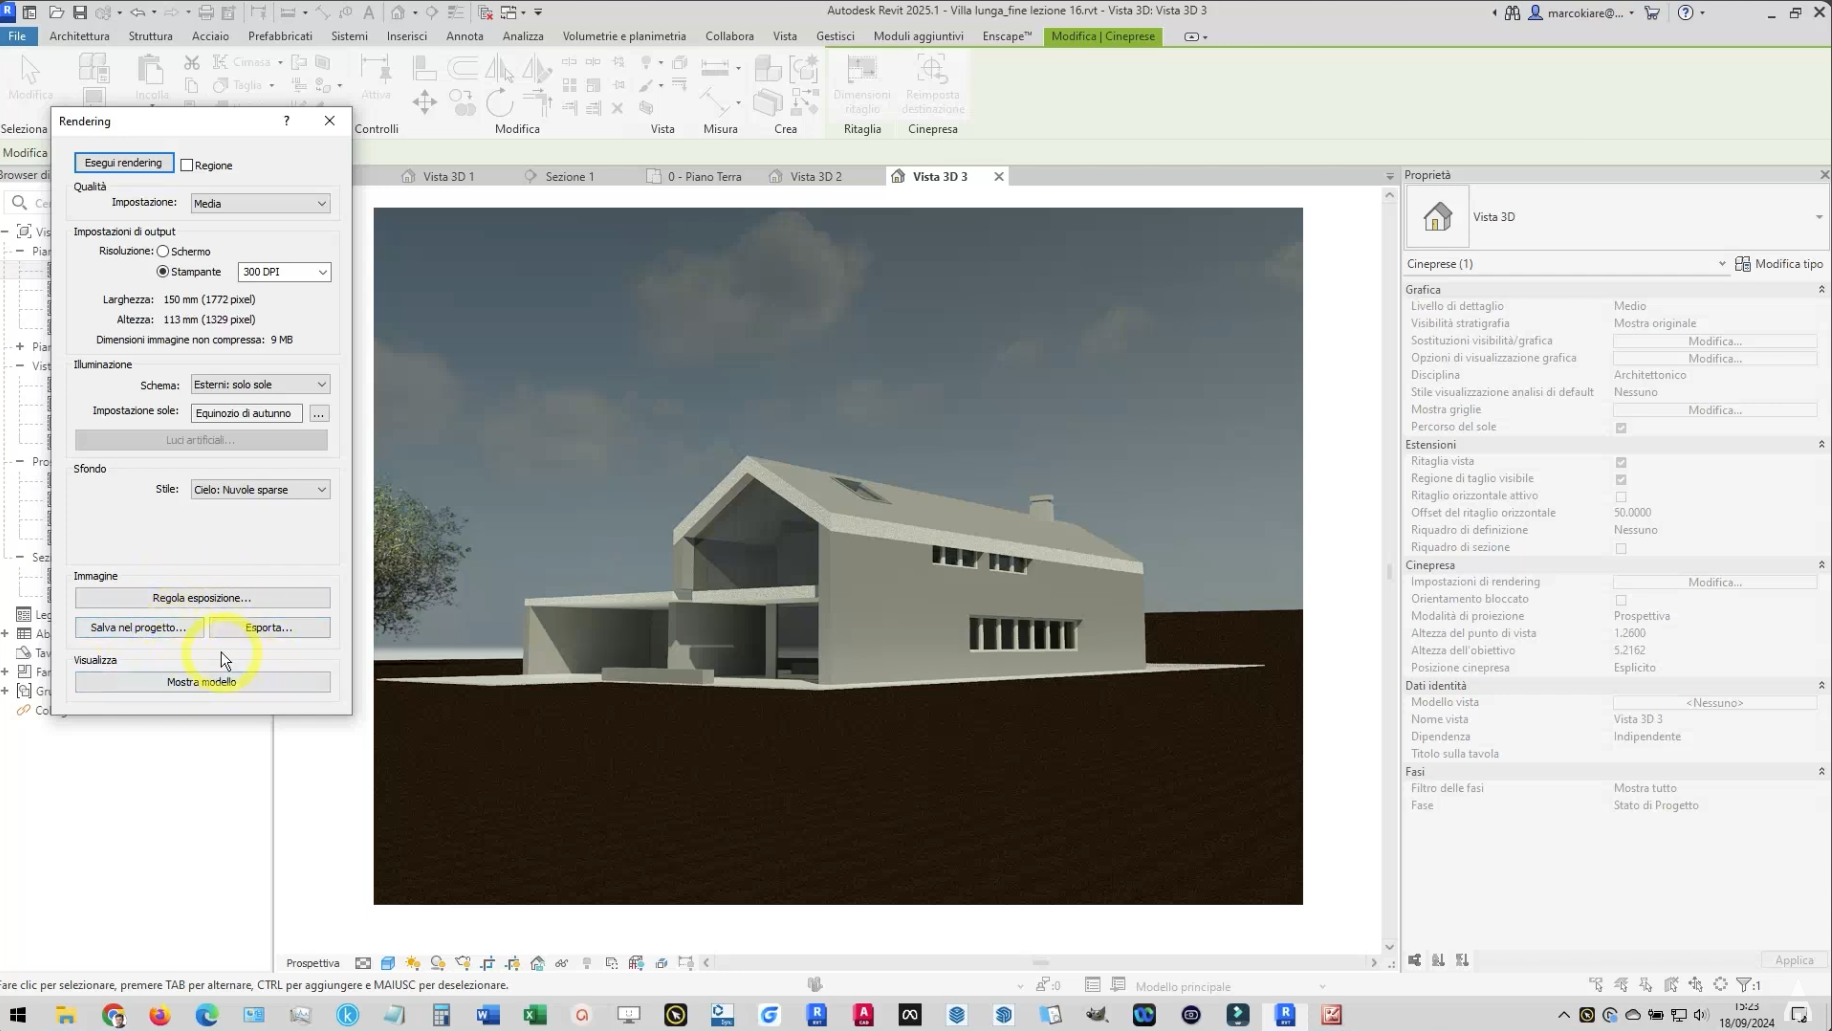Click the Equinozio di autunno sun setting field
Image resolution: width=1832 pixels, height=1031 pixels.
(x=246, y=413)
